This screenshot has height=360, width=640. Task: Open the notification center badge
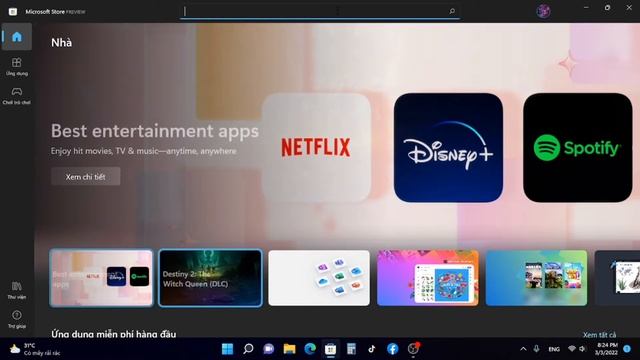click(627, 349)
